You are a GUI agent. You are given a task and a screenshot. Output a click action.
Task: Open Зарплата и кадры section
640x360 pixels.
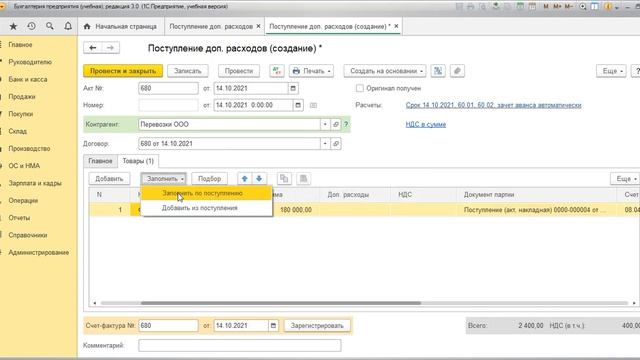click(x=35, y=183)
